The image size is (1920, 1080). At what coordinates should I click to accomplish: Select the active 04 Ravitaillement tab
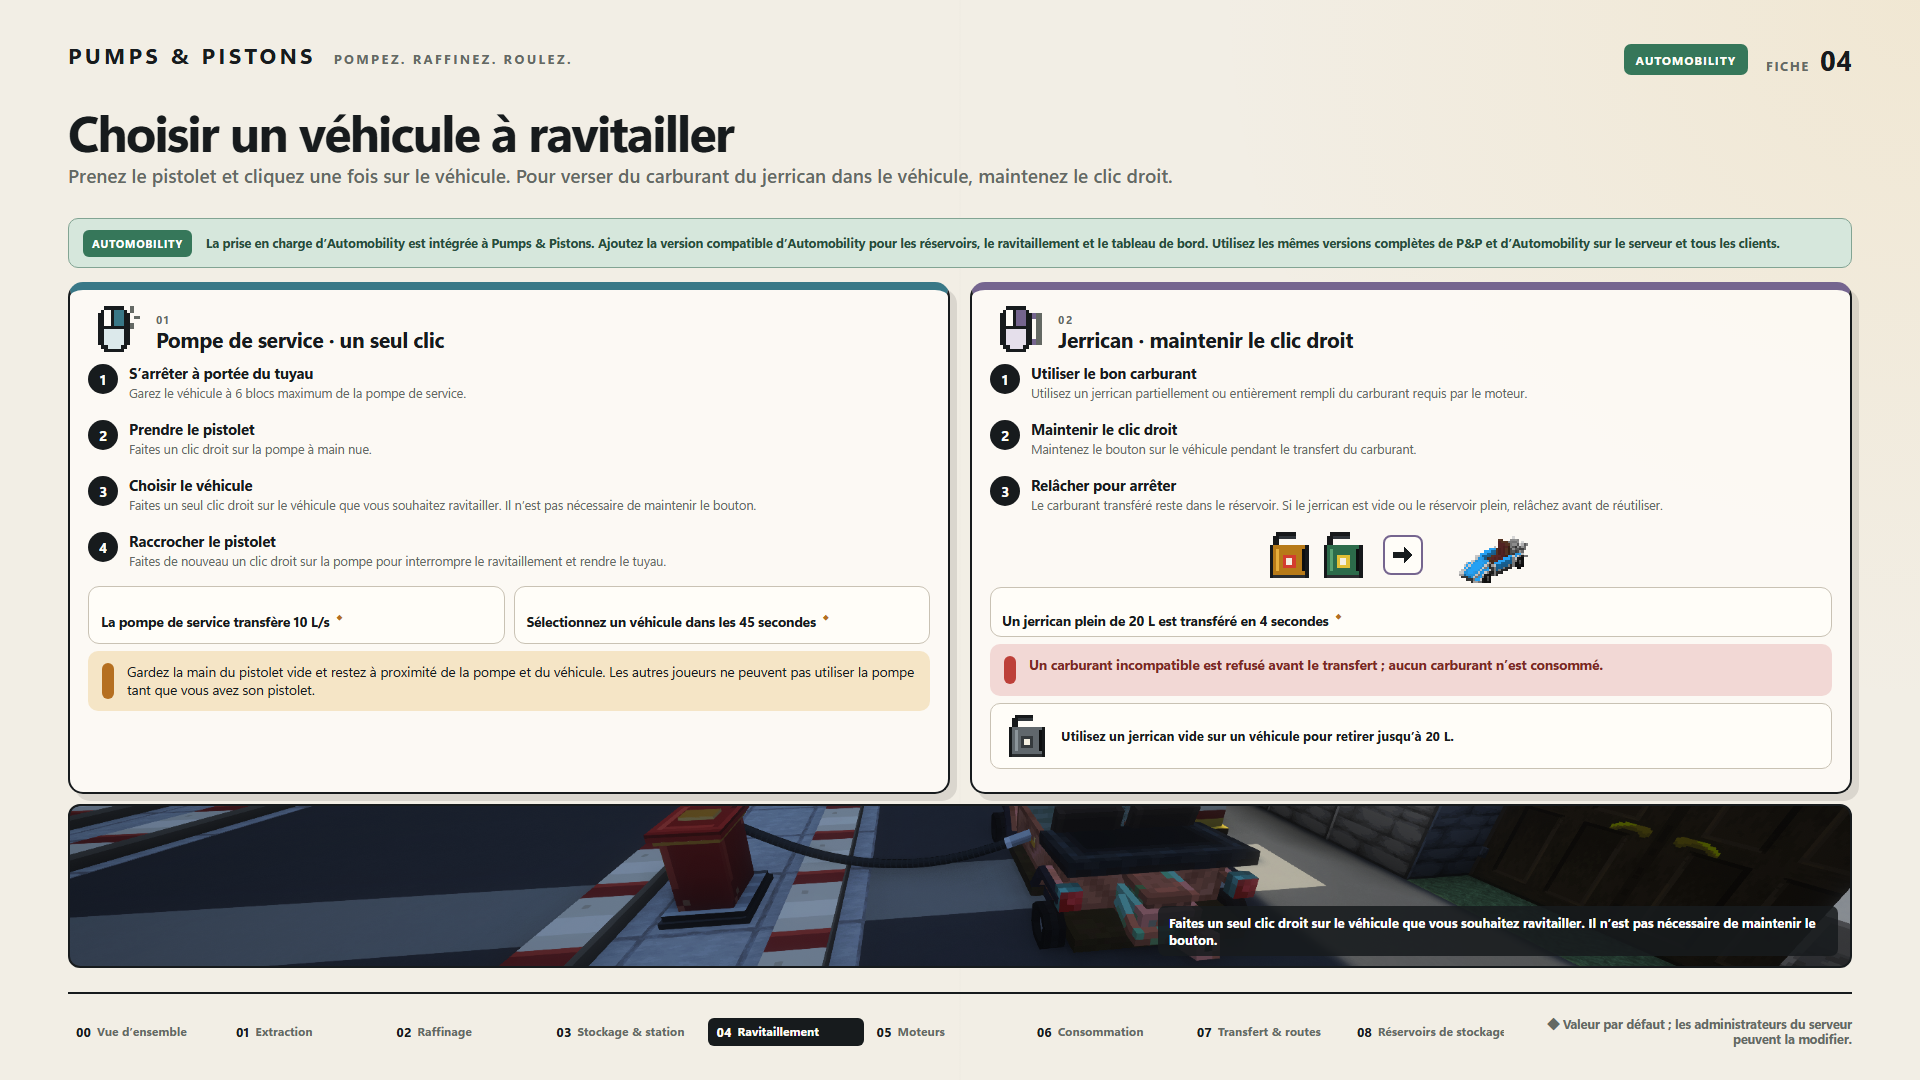click(786, 1032)
